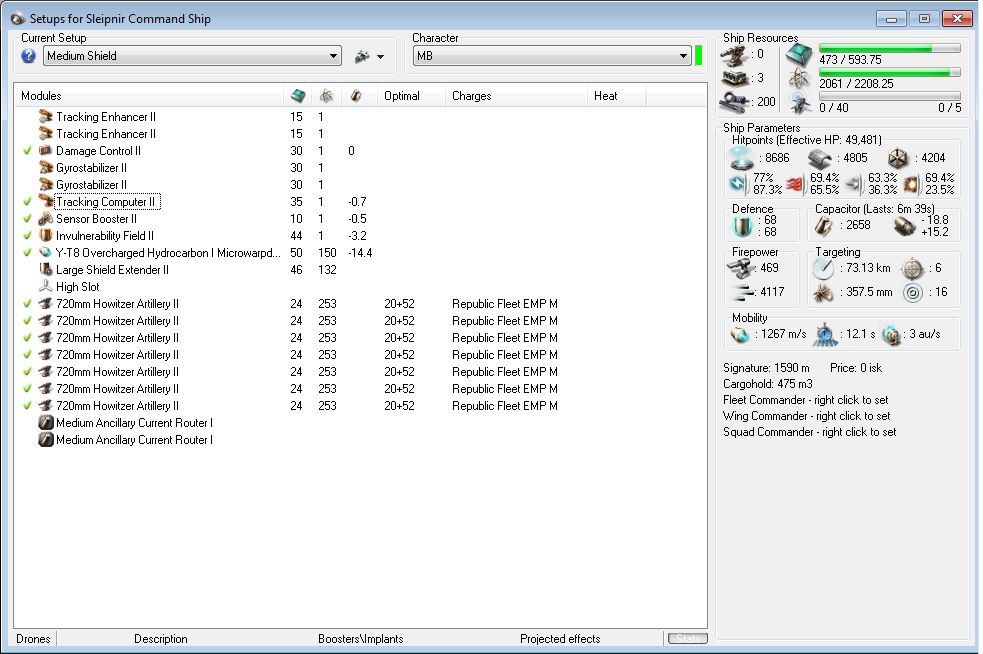Click the thermal resistance flame icon
This screenshot has width=983, height=654.
(x=794, y=184)
